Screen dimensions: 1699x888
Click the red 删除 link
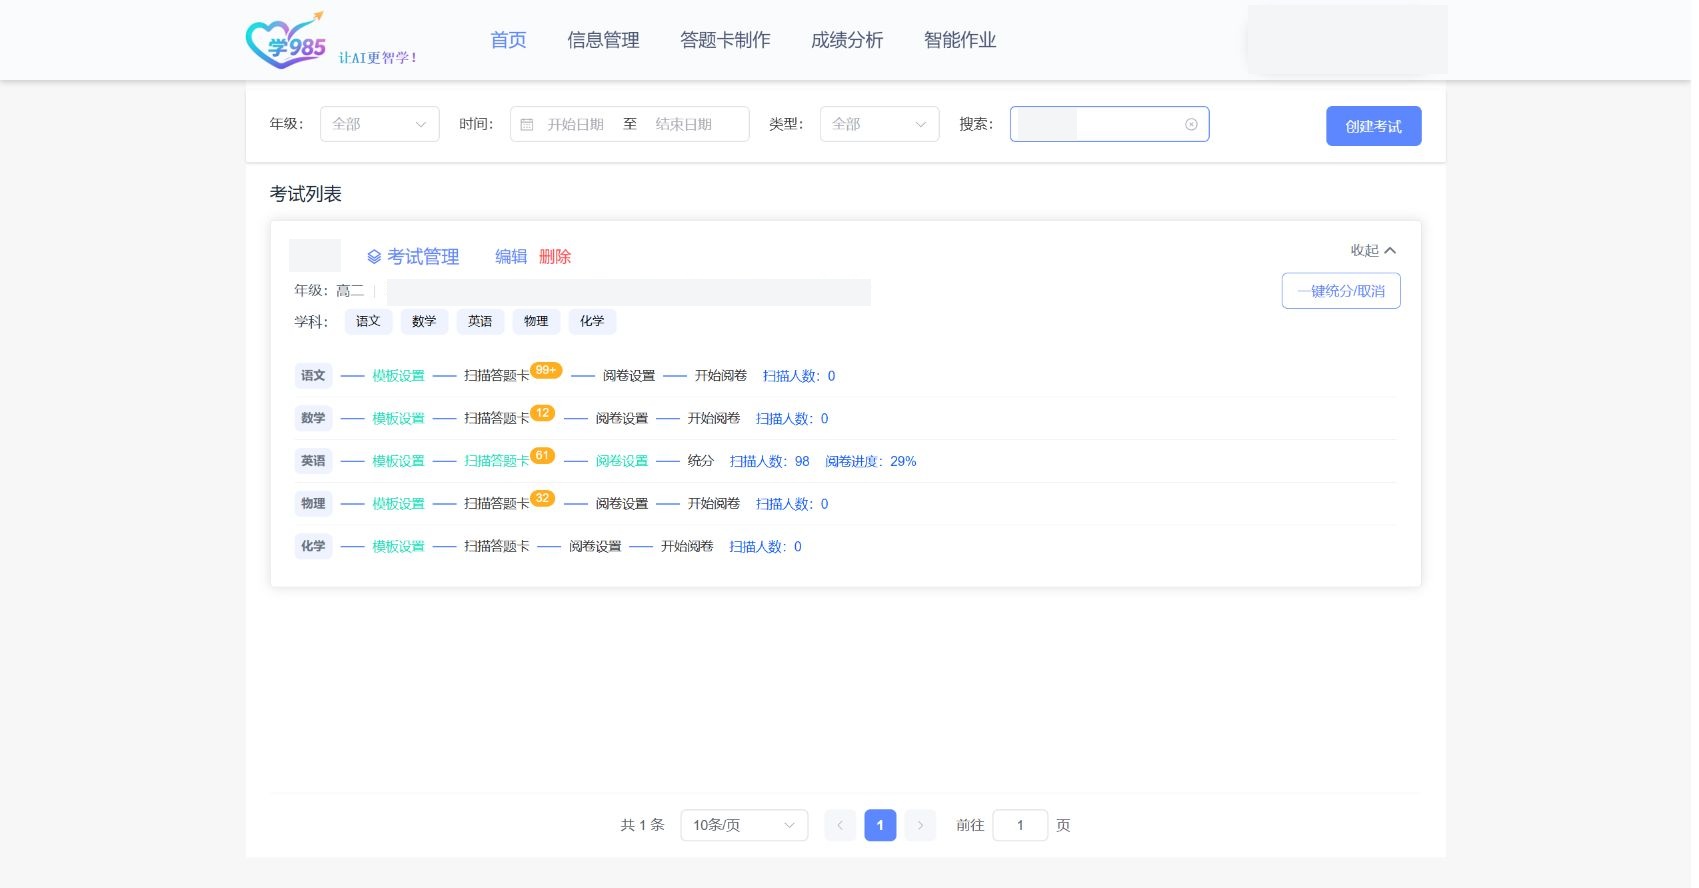point(555,257)
